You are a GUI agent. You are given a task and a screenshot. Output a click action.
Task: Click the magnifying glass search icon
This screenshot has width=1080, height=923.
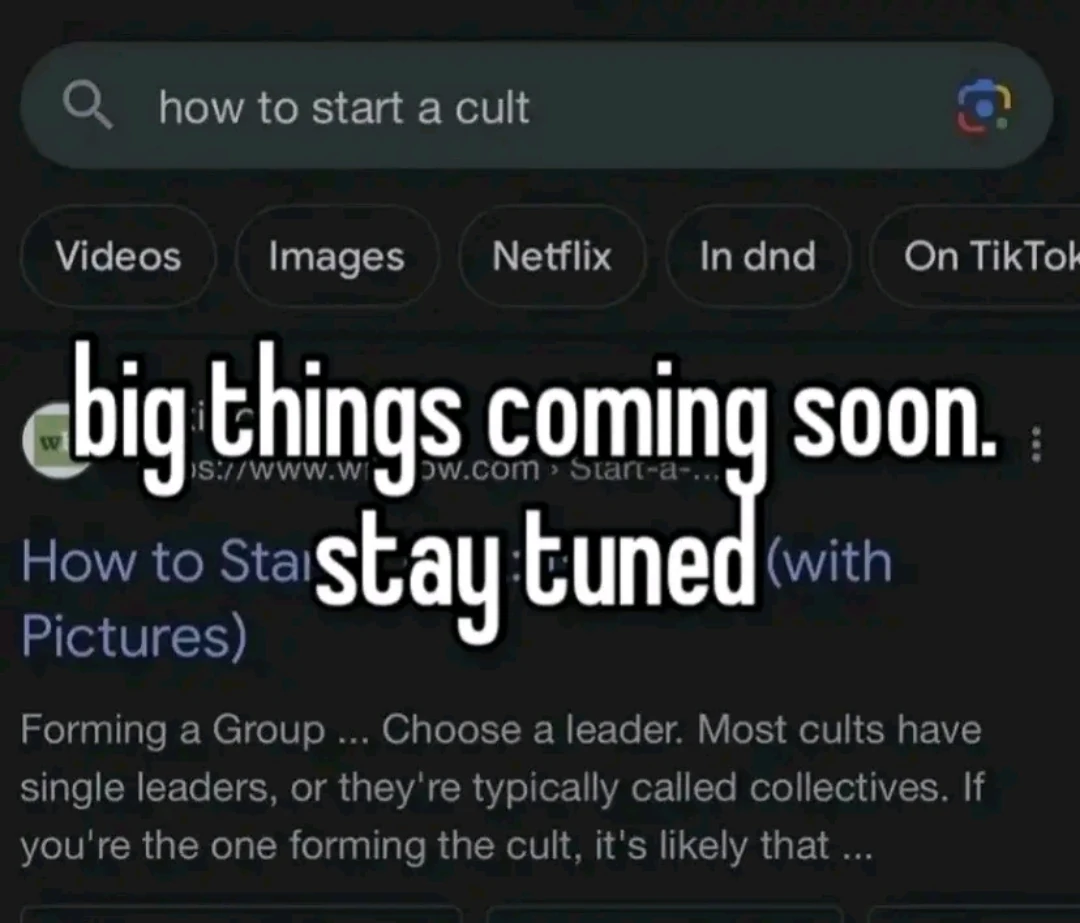click(x=87, y=106)
